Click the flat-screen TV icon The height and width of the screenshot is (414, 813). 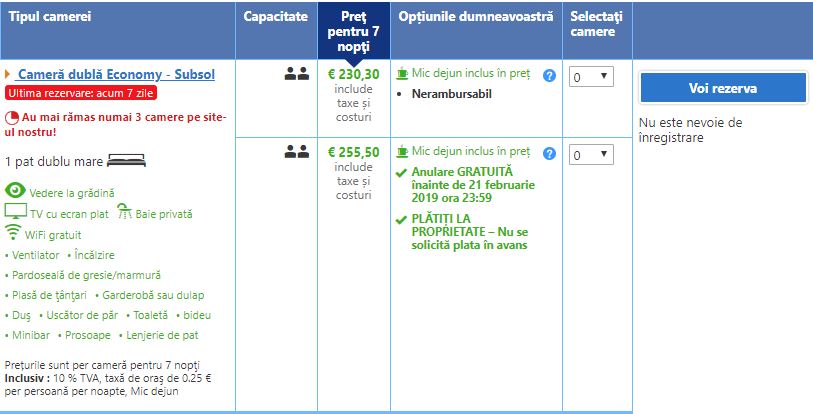pos(16,212)
